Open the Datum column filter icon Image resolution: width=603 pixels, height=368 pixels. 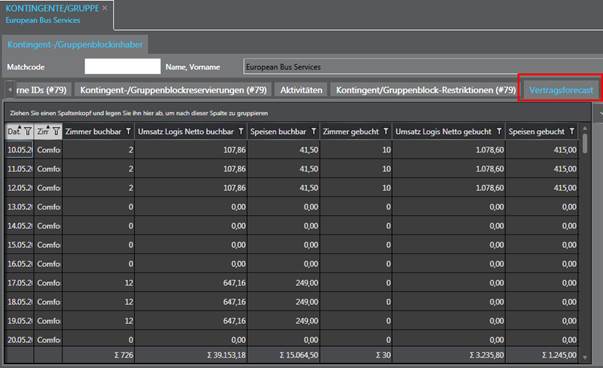28,132
